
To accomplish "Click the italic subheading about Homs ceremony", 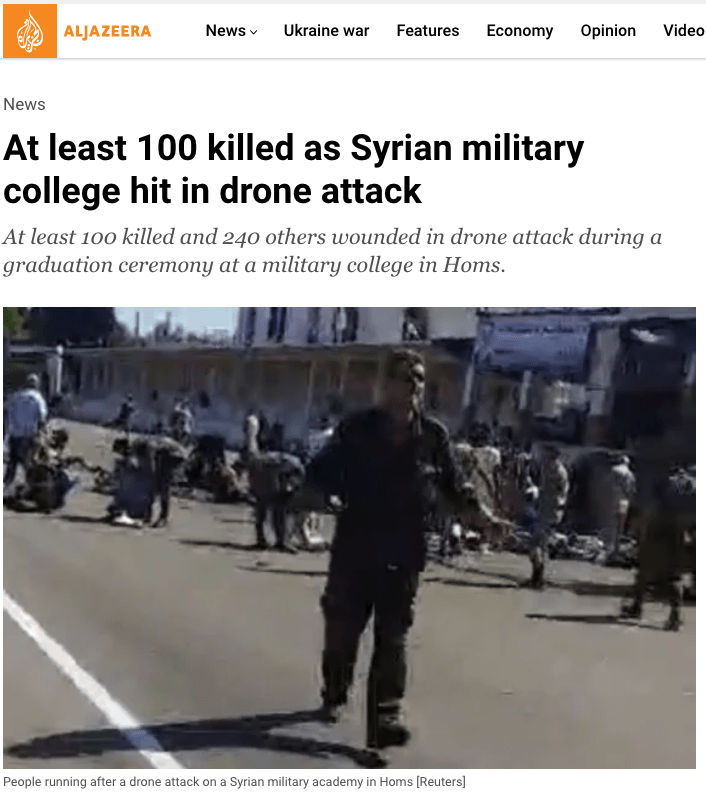I will [332, 251].
